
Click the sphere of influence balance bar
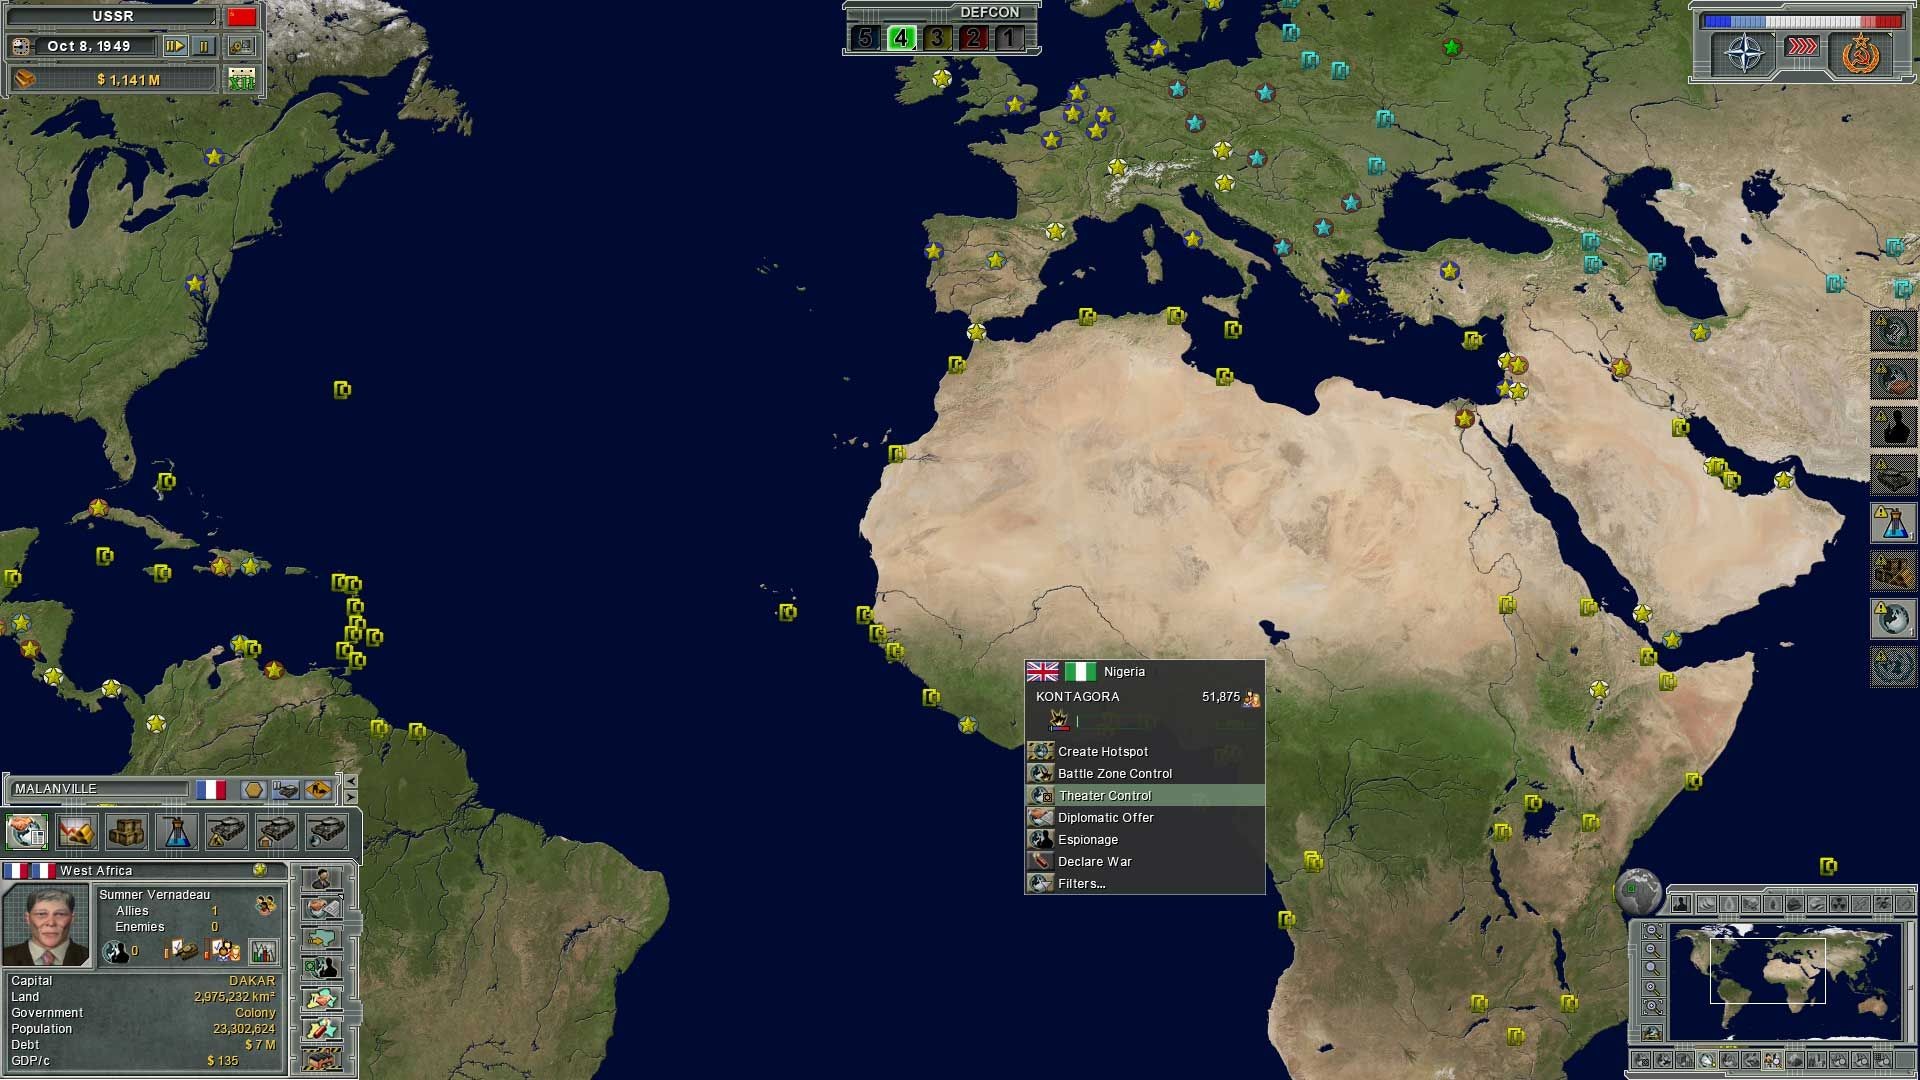coord(1802,20)
